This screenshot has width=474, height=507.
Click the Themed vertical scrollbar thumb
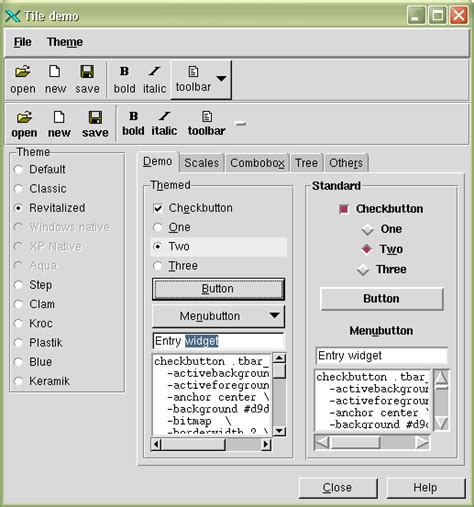tap(279, 371)
